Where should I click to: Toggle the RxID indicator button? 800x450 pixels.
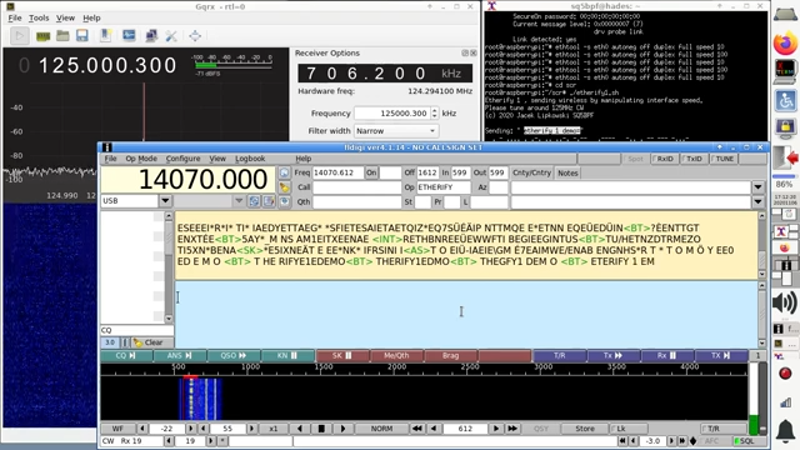pyautogui.click(x=663, y=159)
